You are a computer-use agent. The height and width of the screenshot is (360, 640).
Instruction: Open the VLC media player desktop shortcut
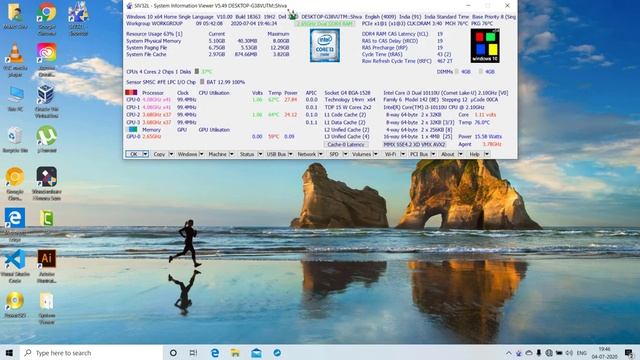pos(15,53)
